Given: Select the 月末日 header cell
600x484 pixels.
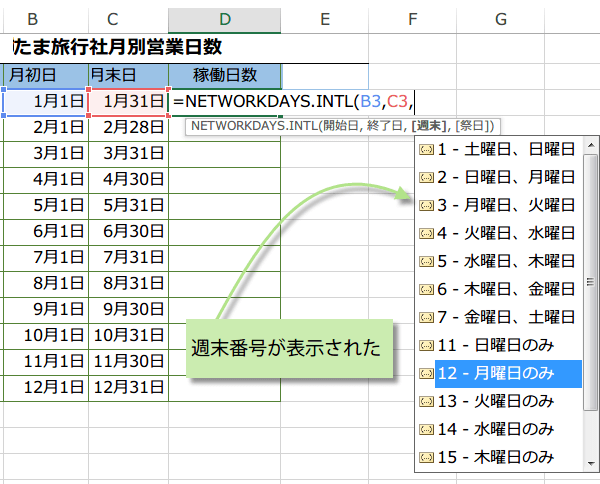Looking at the screenshot, I should [x=128, y=76].
